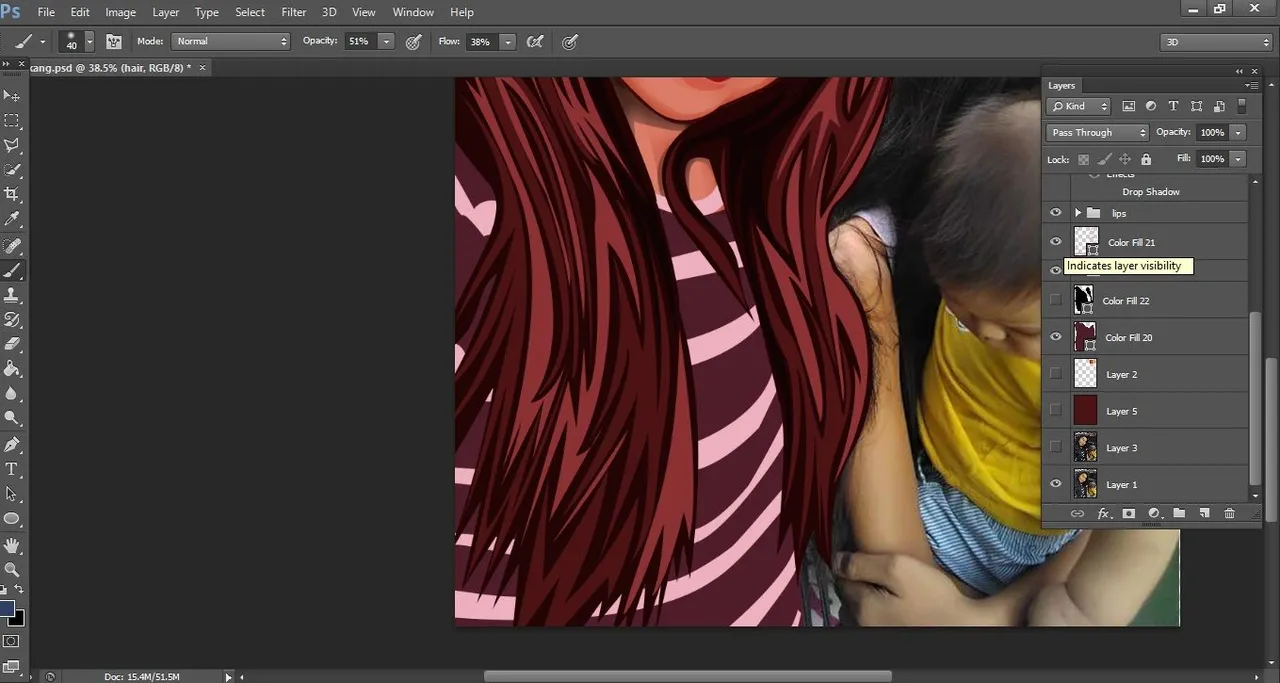1280x683 pixels.
Task: Select the Eyedropper tool
Action: tap(12, 220)
